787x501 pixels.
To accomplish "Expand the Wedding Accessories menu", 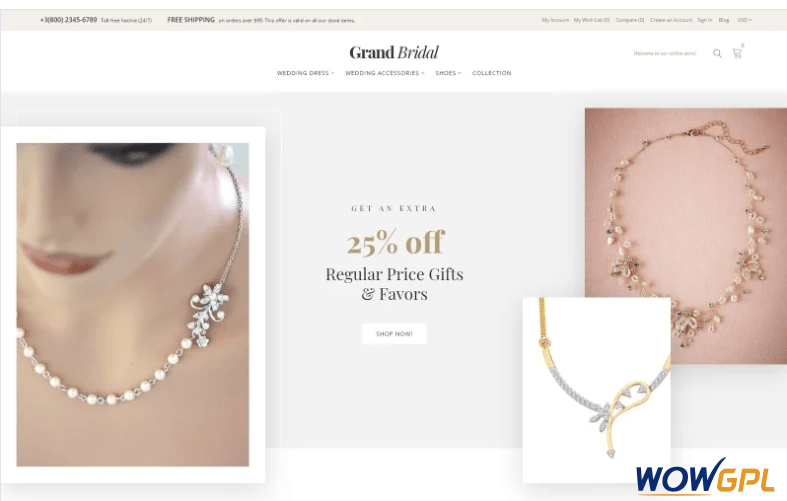I will tap(384, 73).
